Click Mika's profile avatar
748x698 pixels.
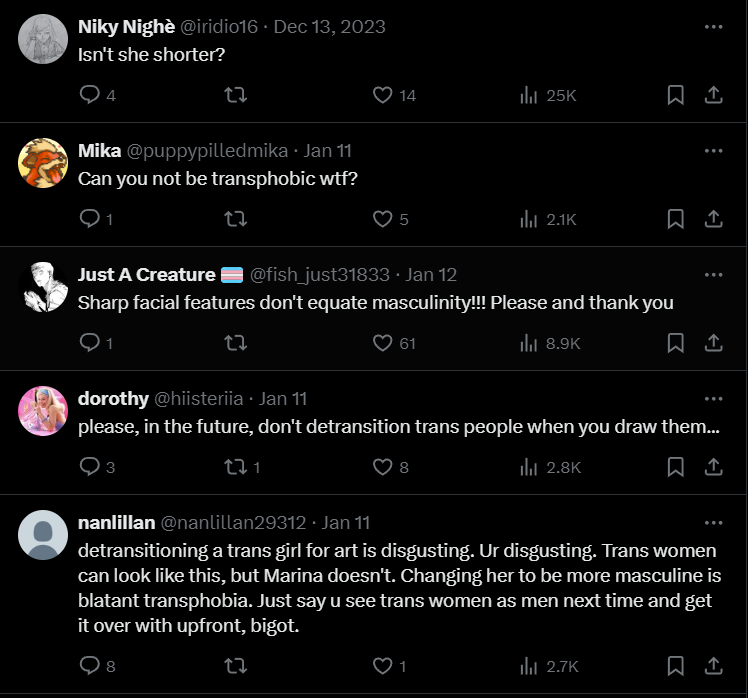pos(43,163)
